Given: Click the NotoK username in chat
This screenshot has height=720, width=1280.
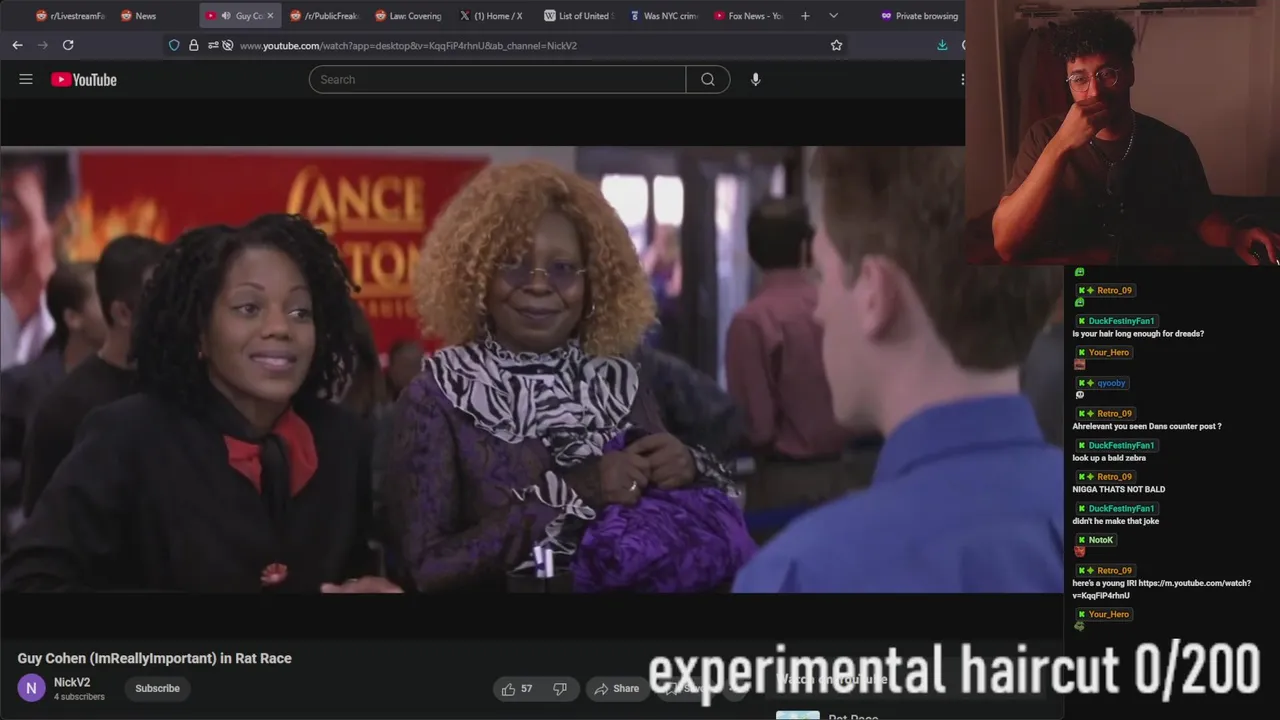Looking at the screenshot, I should click(1101, 540).
